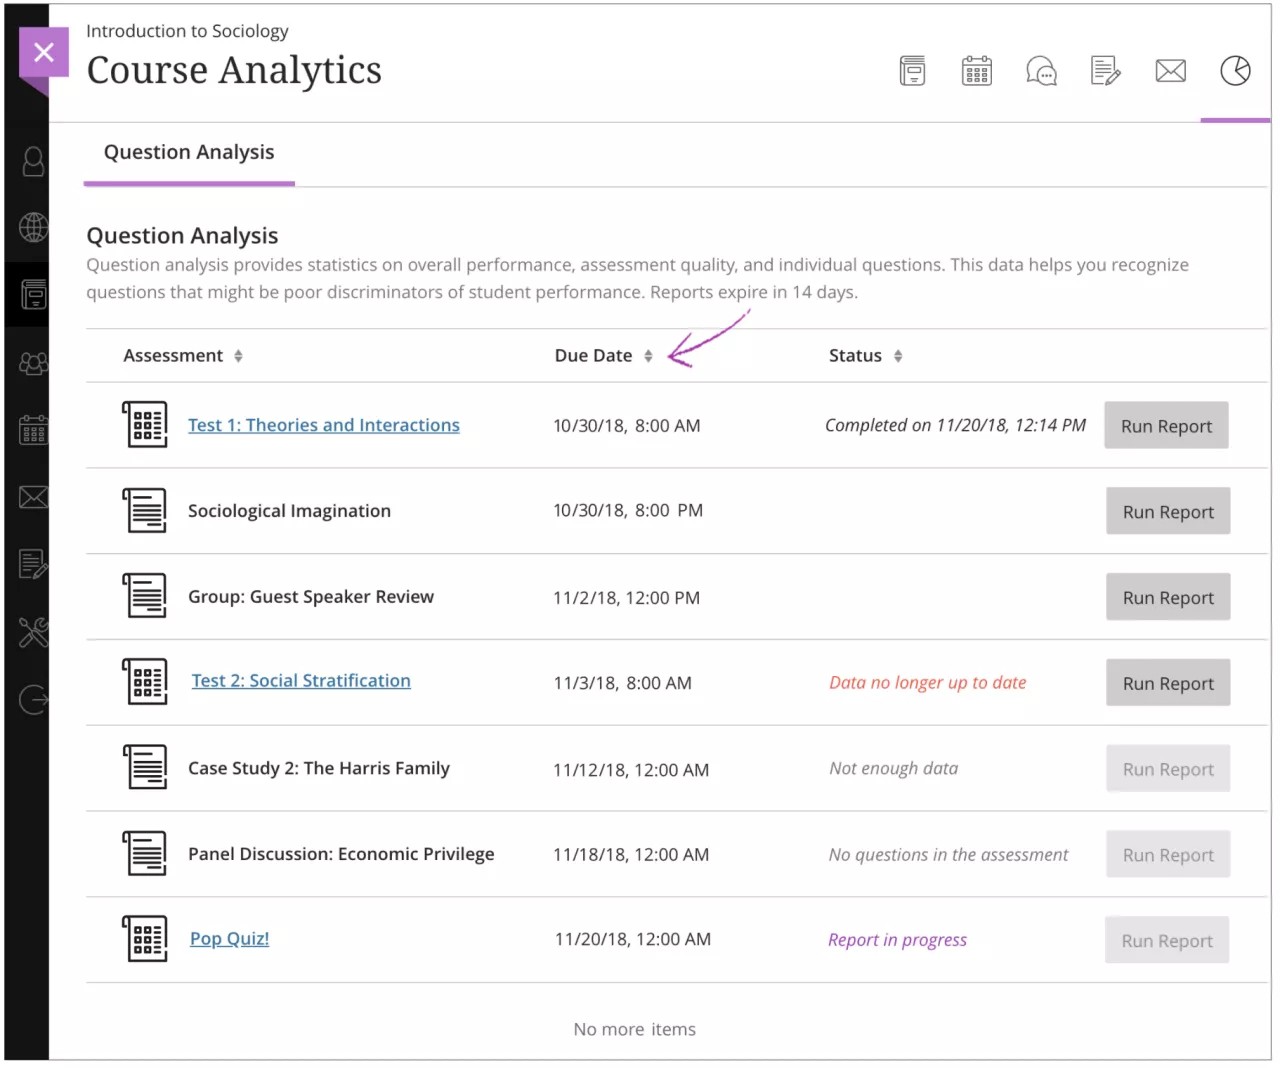Select the profile icon in the left sidebar

click(31, 161)
